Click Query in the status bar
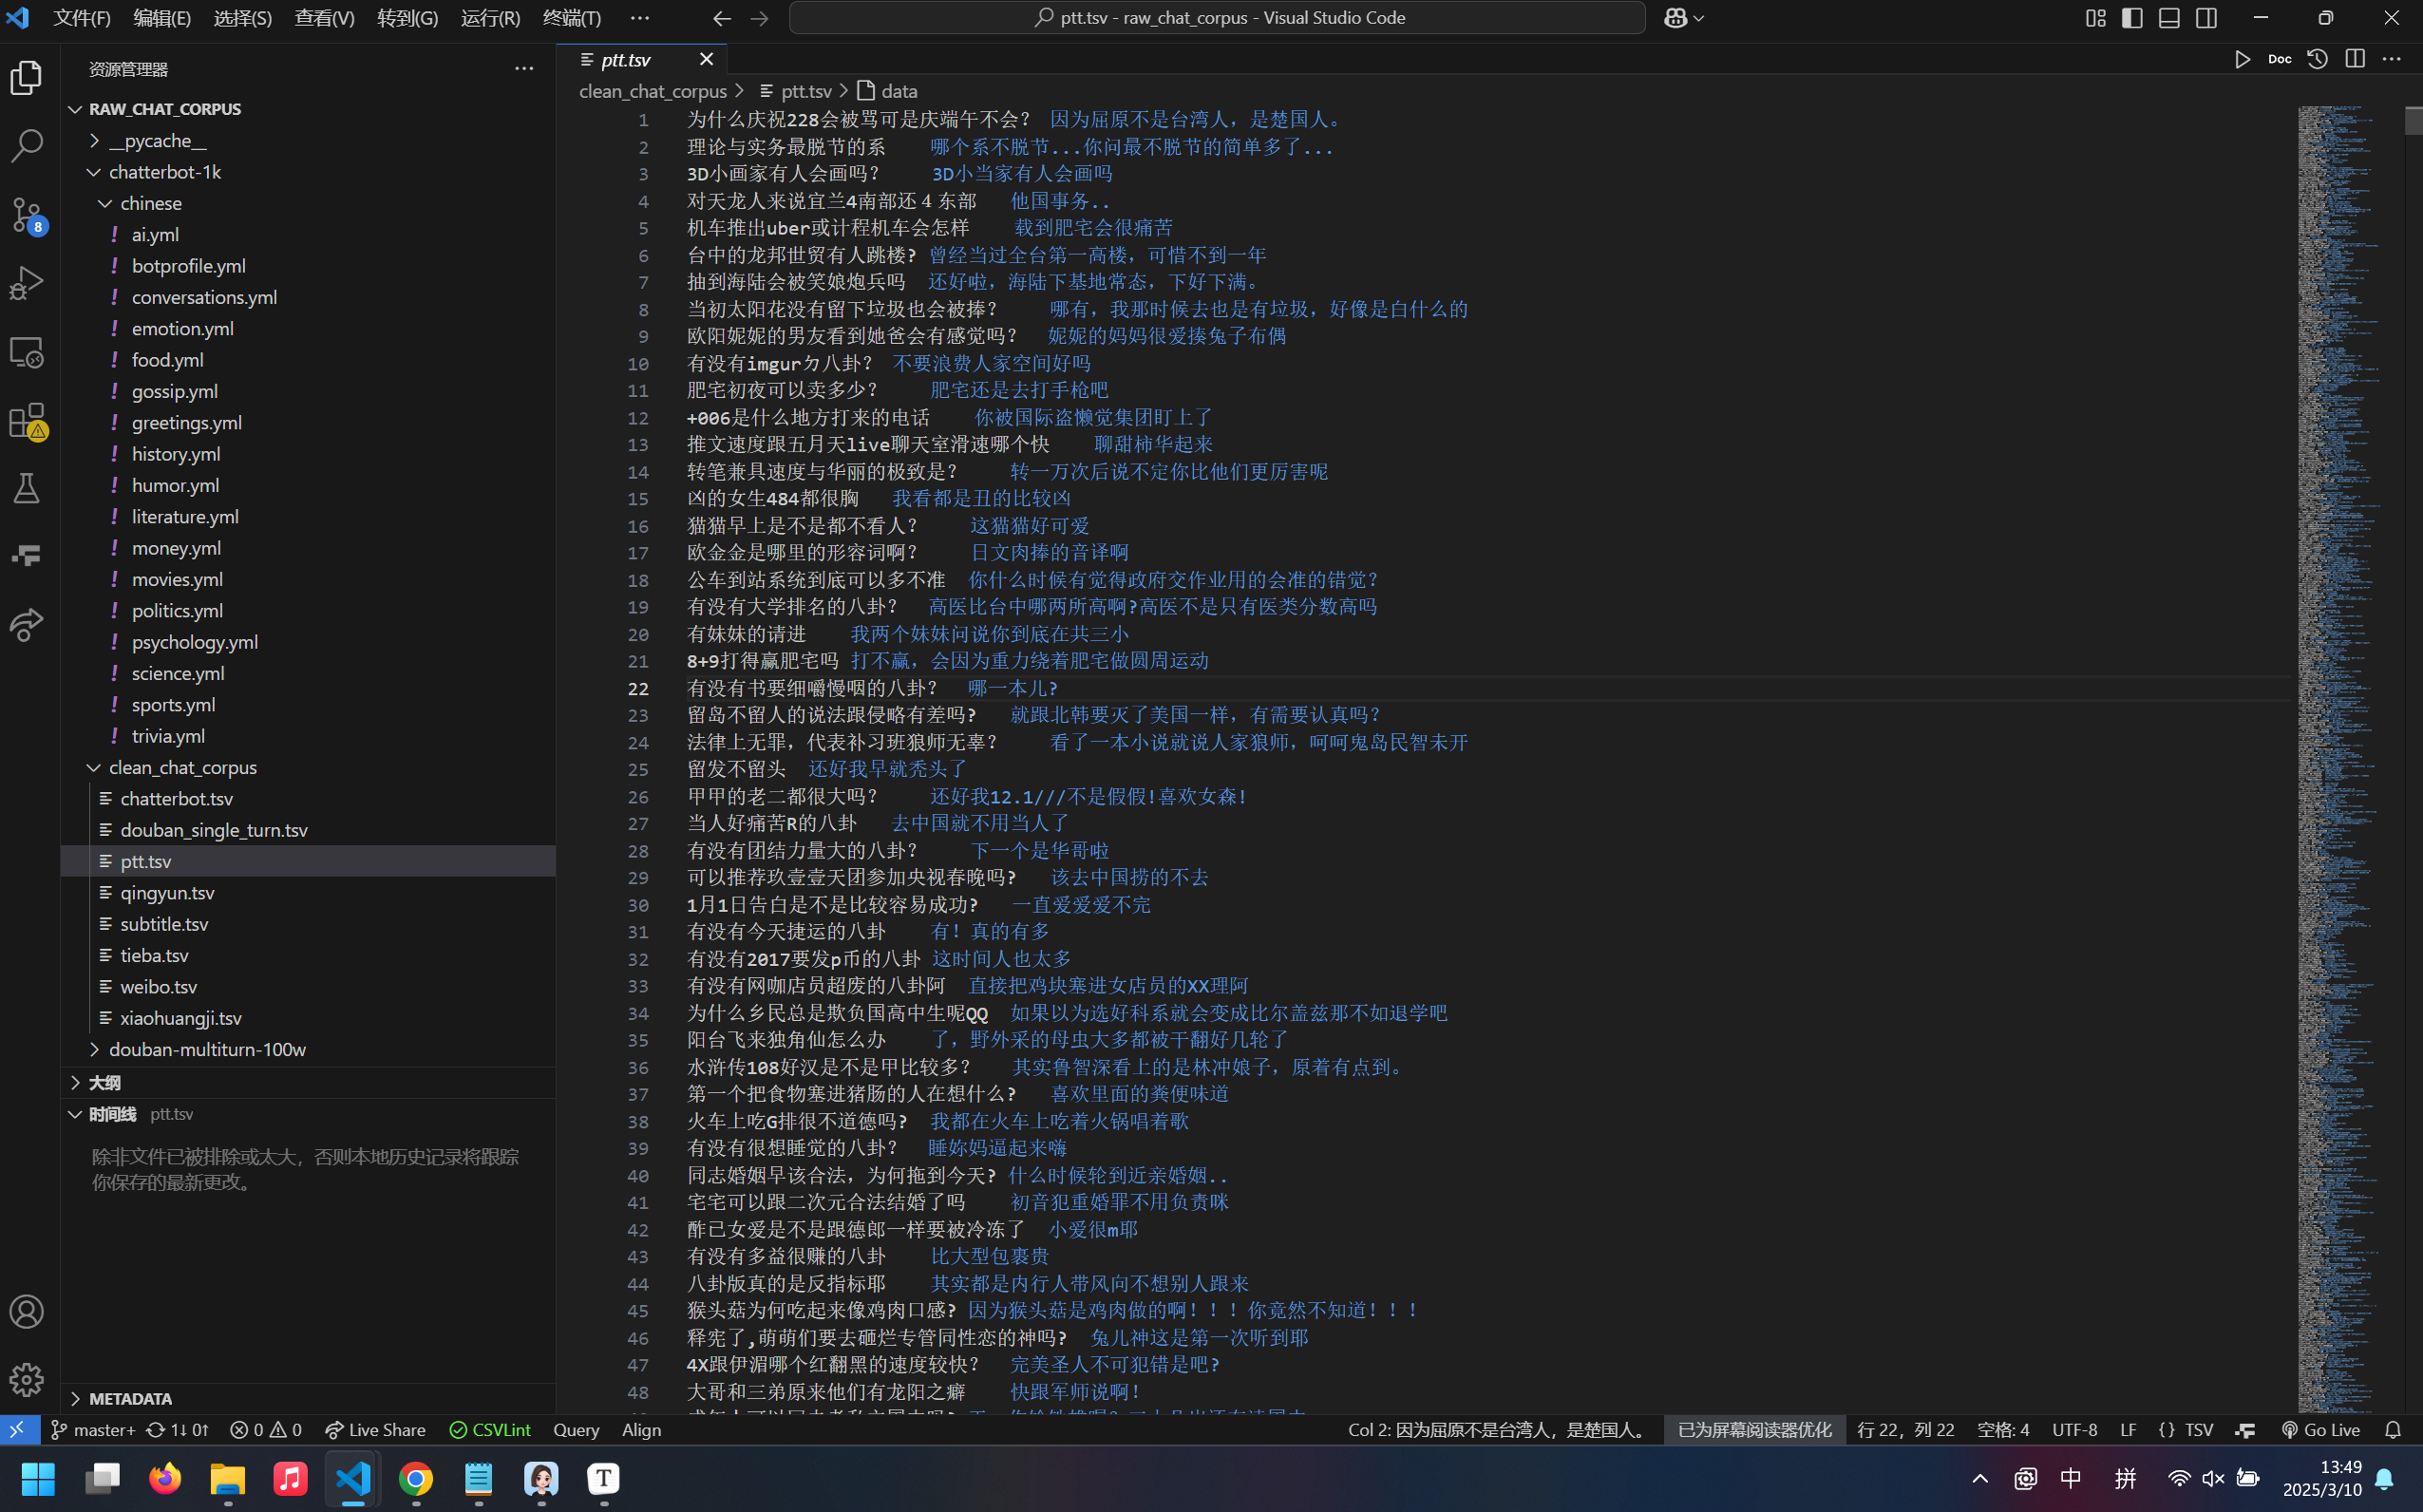 (x=576, y=1430)
